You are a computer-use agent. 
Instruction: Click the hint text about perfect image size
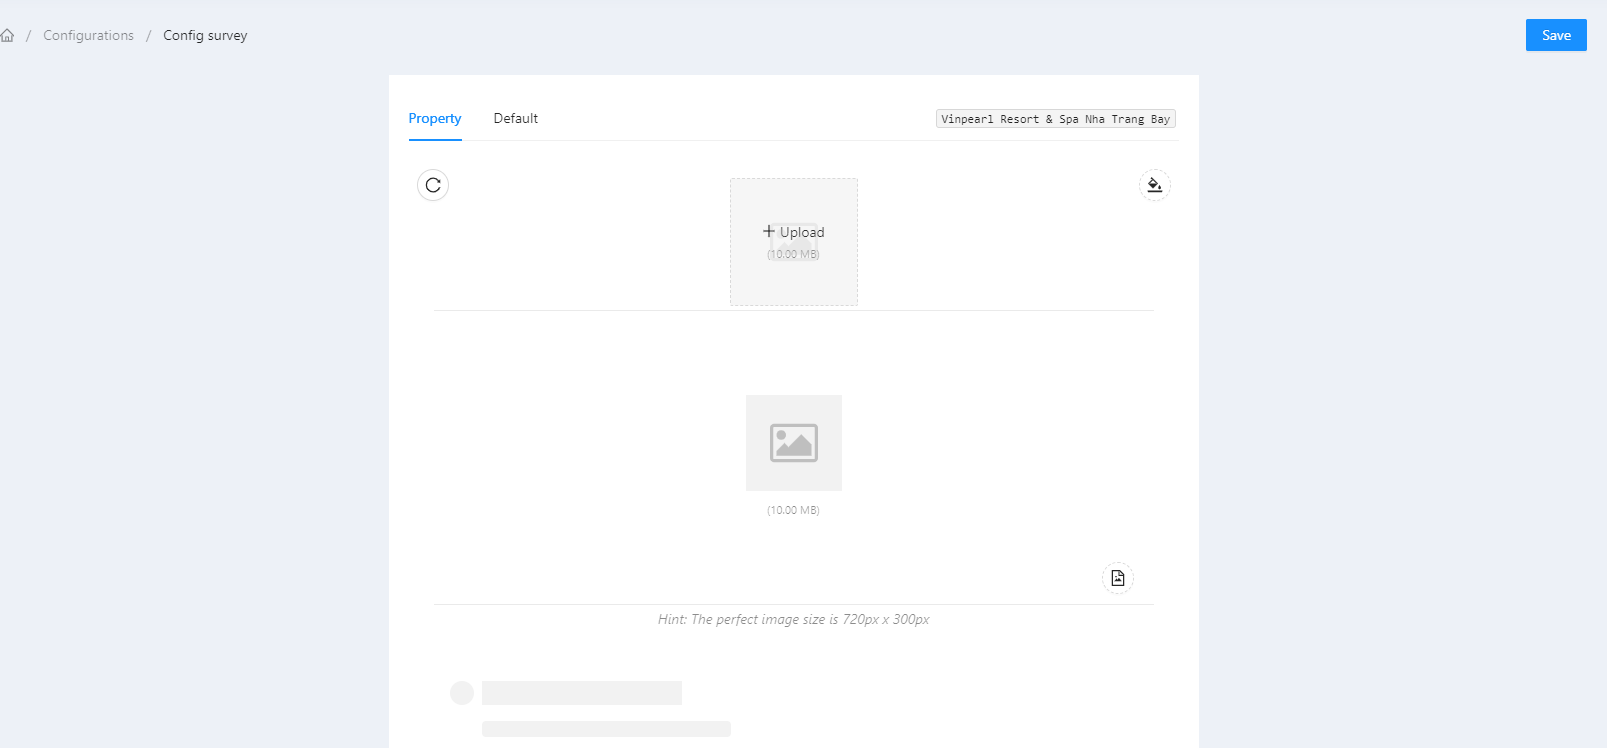[793, 620]
